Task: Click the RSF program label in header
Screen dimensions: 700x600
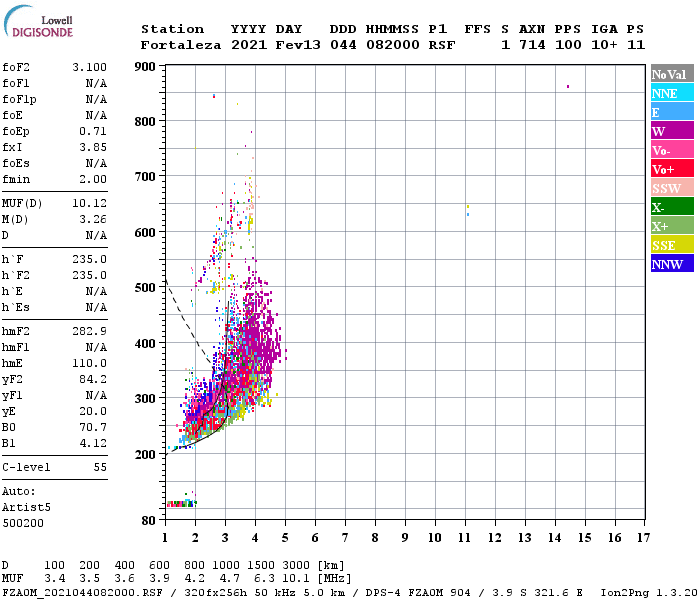Action: coord(442,45)
